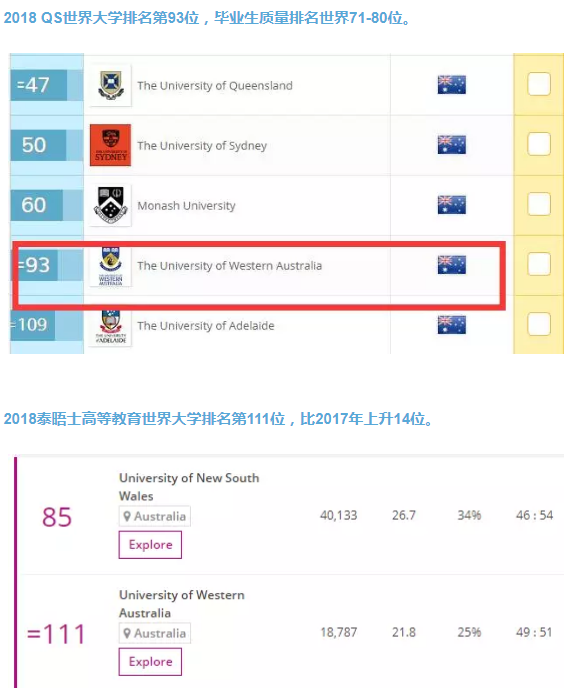Click the University of Adelaide crest logo
Viewport: 567px width, 688px height.
110,327
